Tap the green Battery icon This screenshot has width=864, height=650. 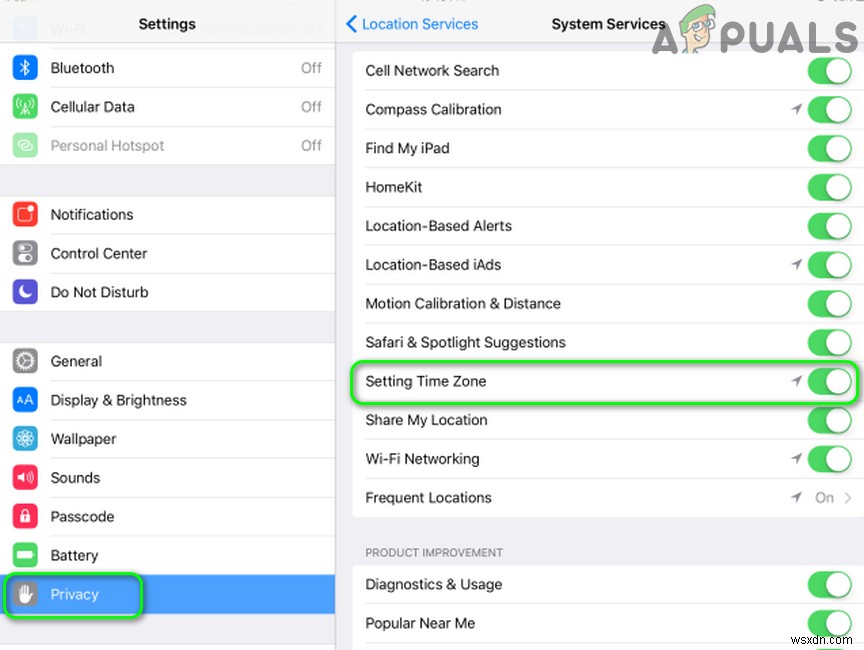coord(25,555)
